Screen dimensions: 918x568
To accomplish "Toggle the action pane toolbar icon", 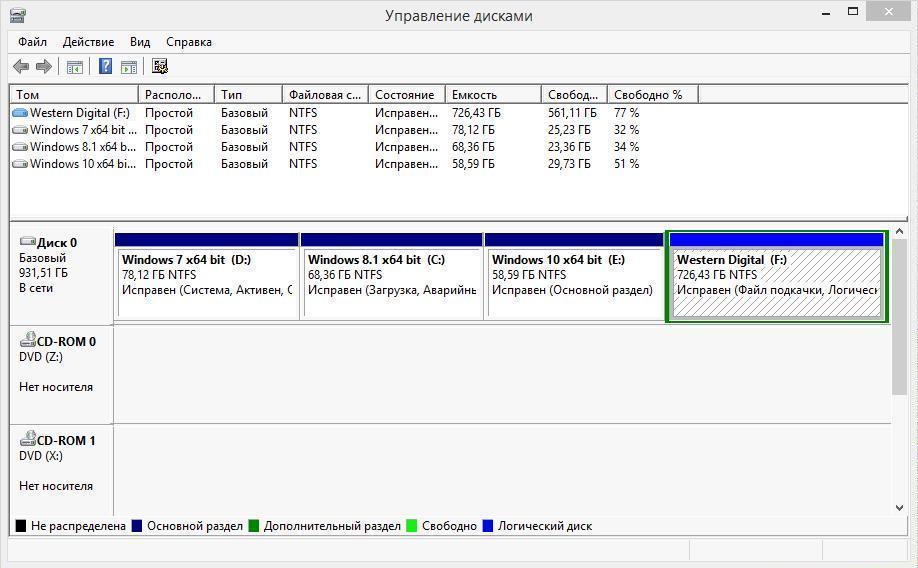I will 129,67.
